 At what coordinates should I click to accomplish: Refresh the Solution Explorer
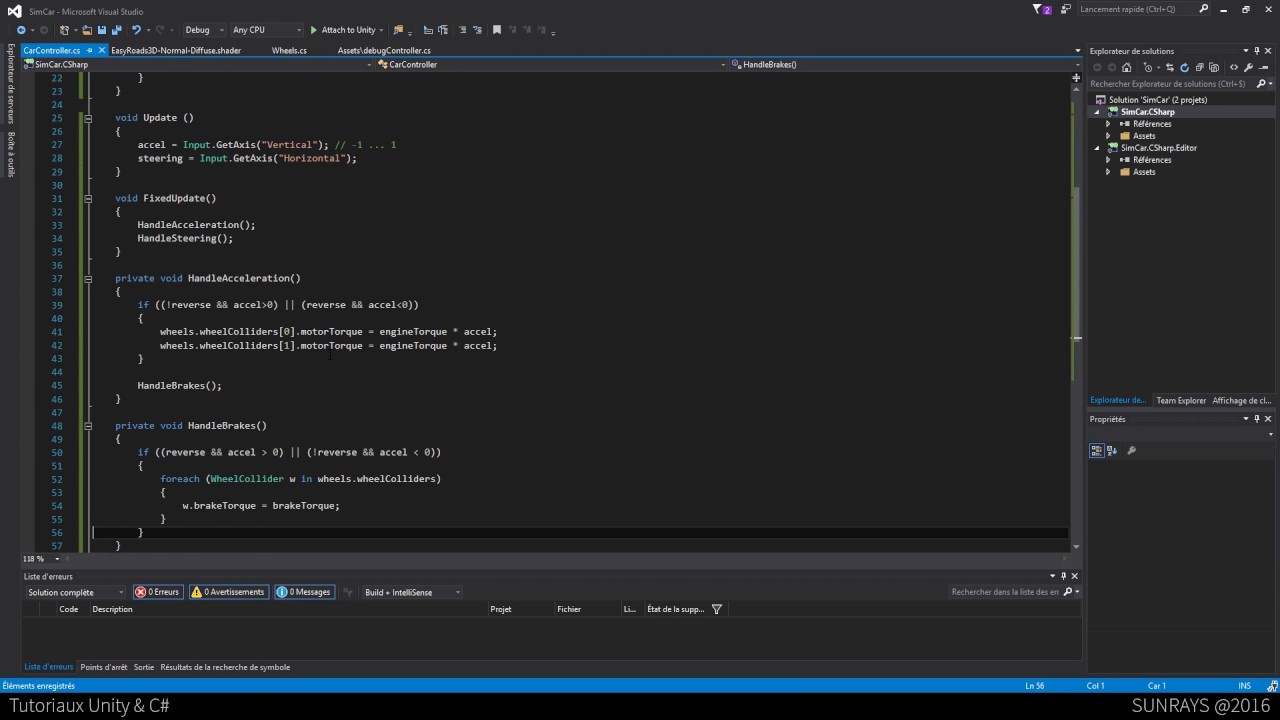[x=1184, y=67]
